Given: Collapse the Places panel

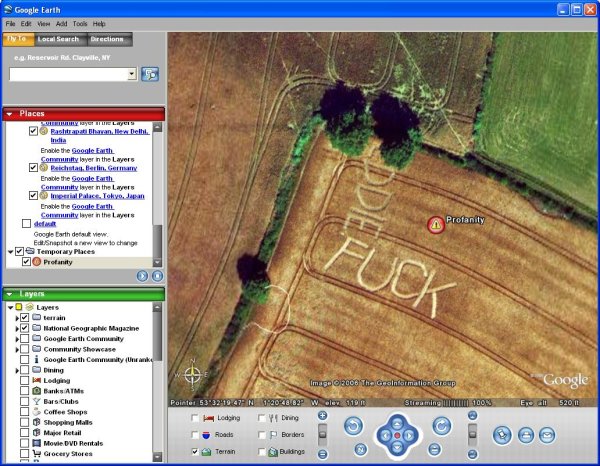Looking at the screenshot, I should [x=9, y=114].
